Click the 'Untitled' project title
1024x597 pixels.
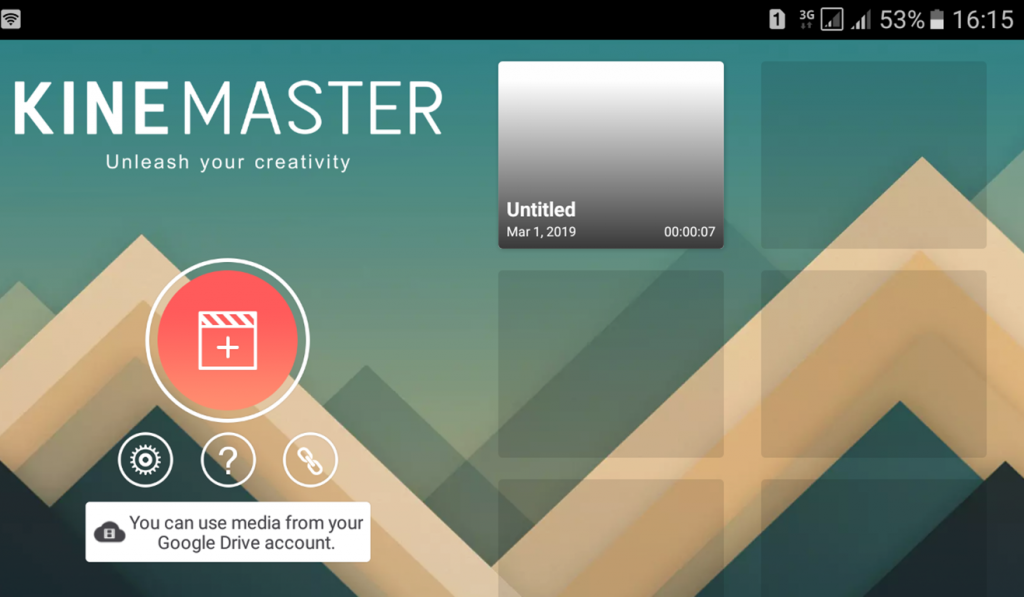(541, 210)
